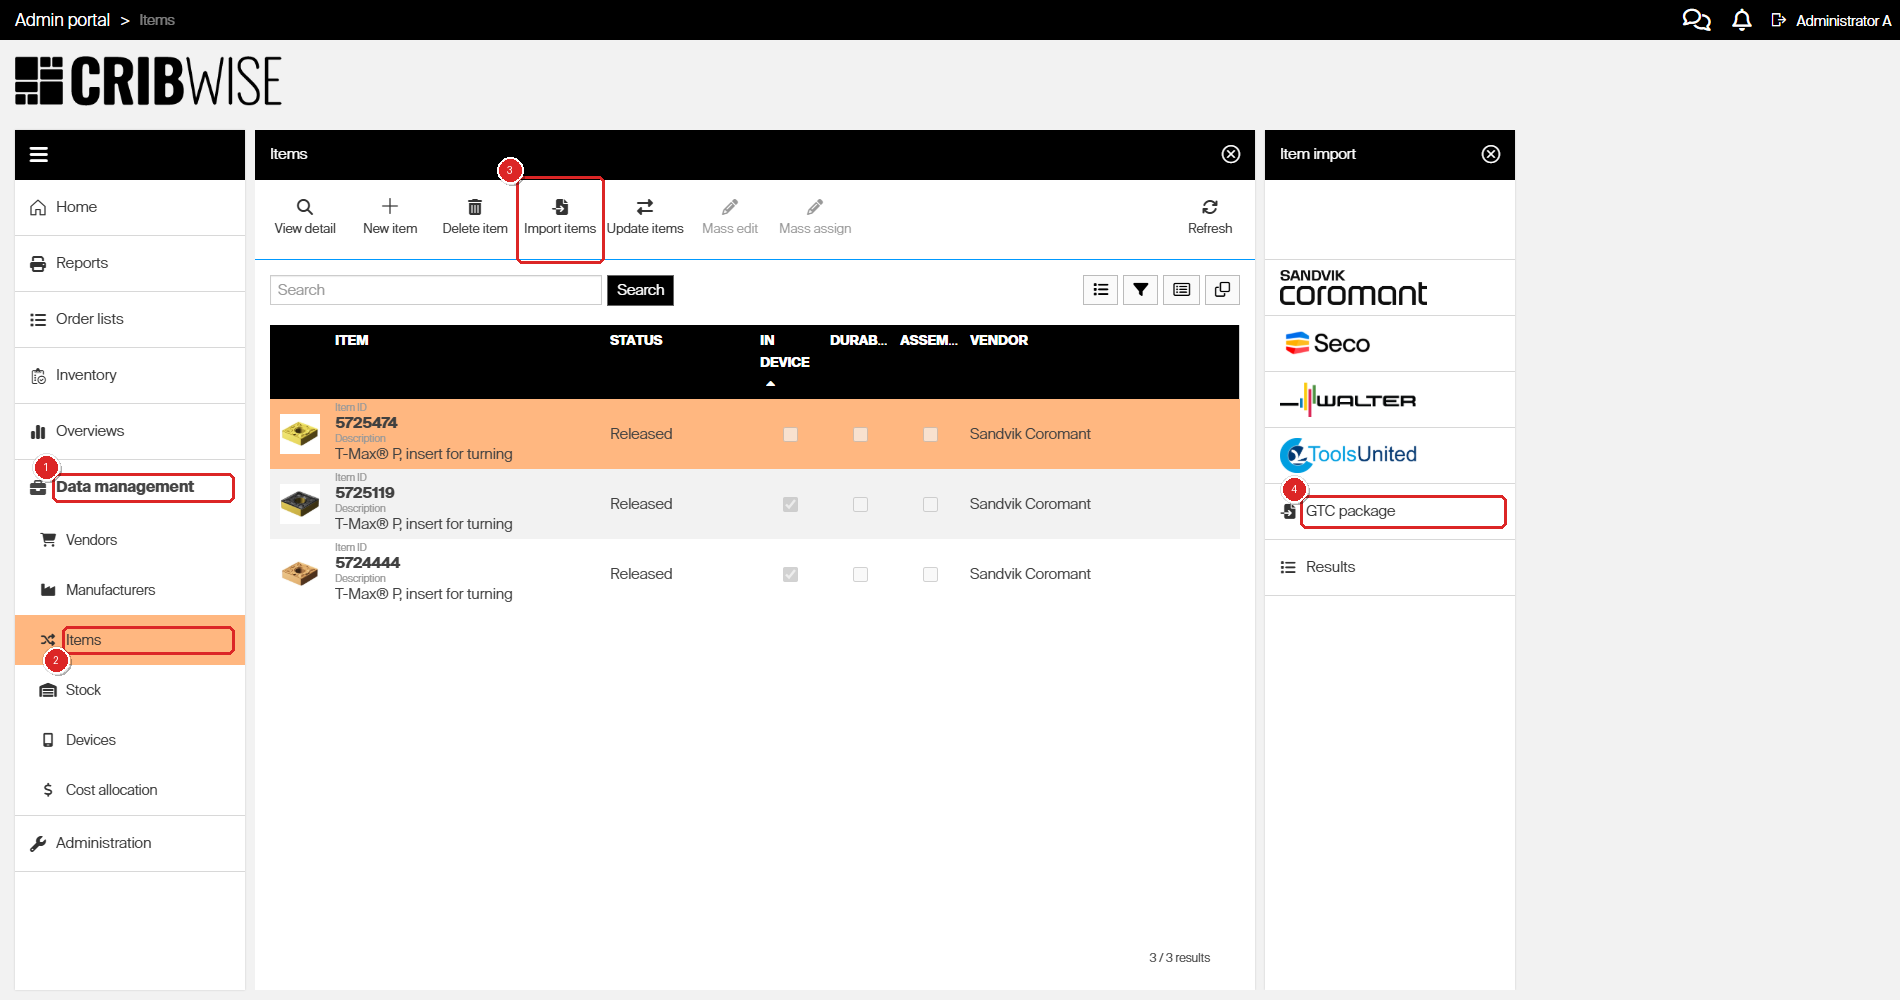Sort by the DURAB... column header
1900x1000 pixels.
click(859, 340)
